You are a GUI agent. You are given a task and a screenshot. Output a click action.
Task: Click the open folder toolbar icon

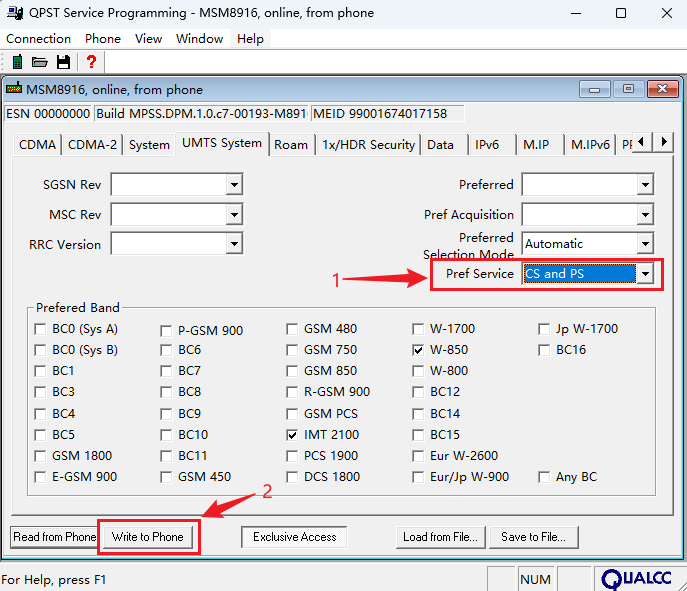click(x=41, y=62)
